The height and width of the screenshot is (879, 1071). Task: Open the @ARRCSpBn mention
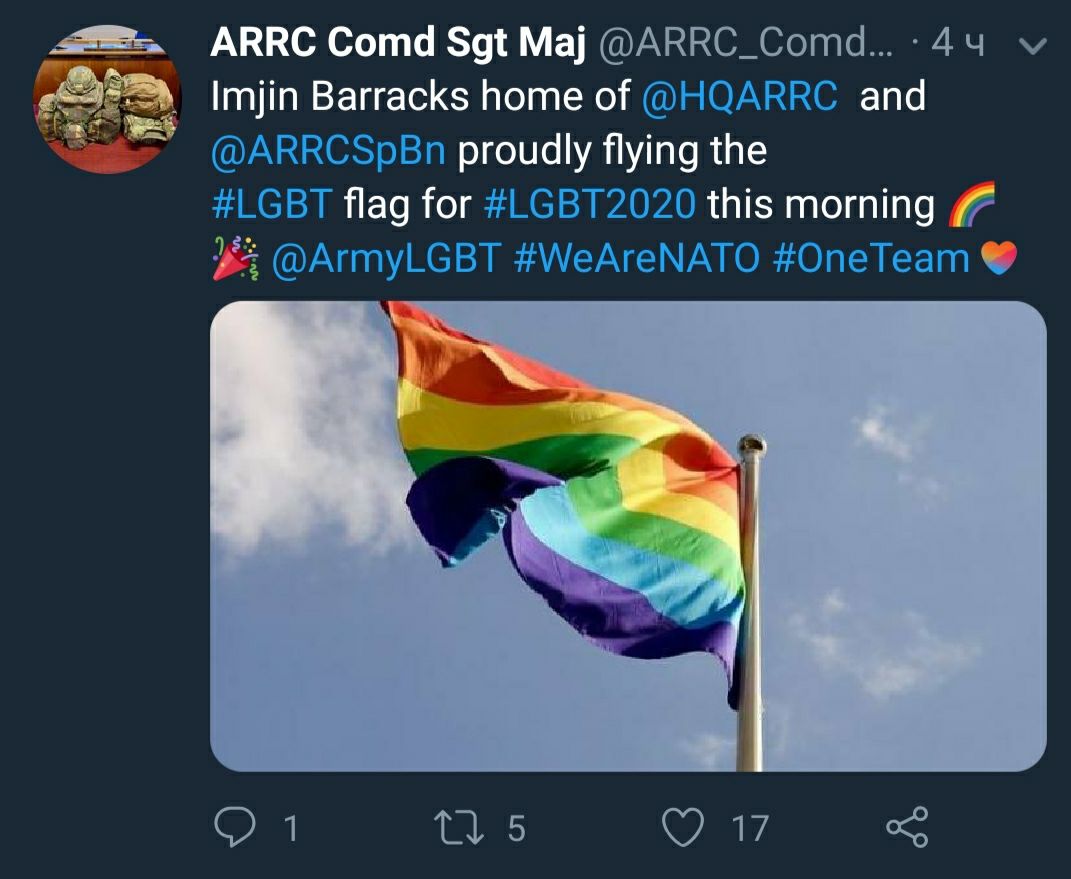(328, 151)
